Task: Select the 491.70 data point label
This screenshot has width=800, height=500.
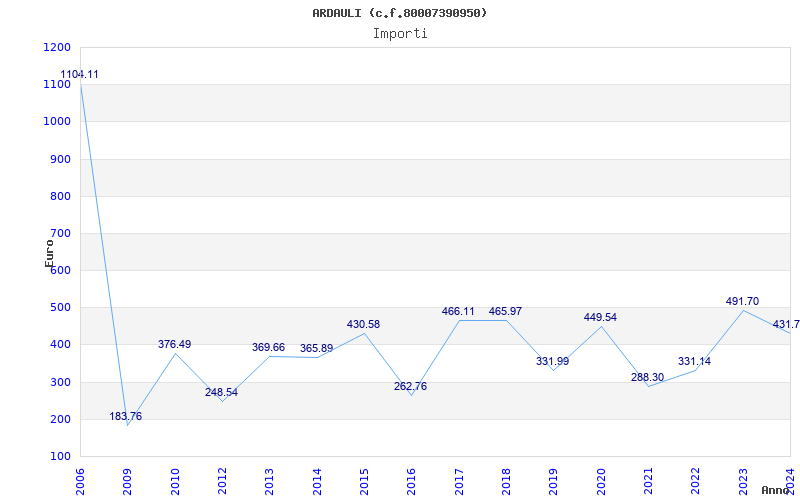Action: coord(742,301)
